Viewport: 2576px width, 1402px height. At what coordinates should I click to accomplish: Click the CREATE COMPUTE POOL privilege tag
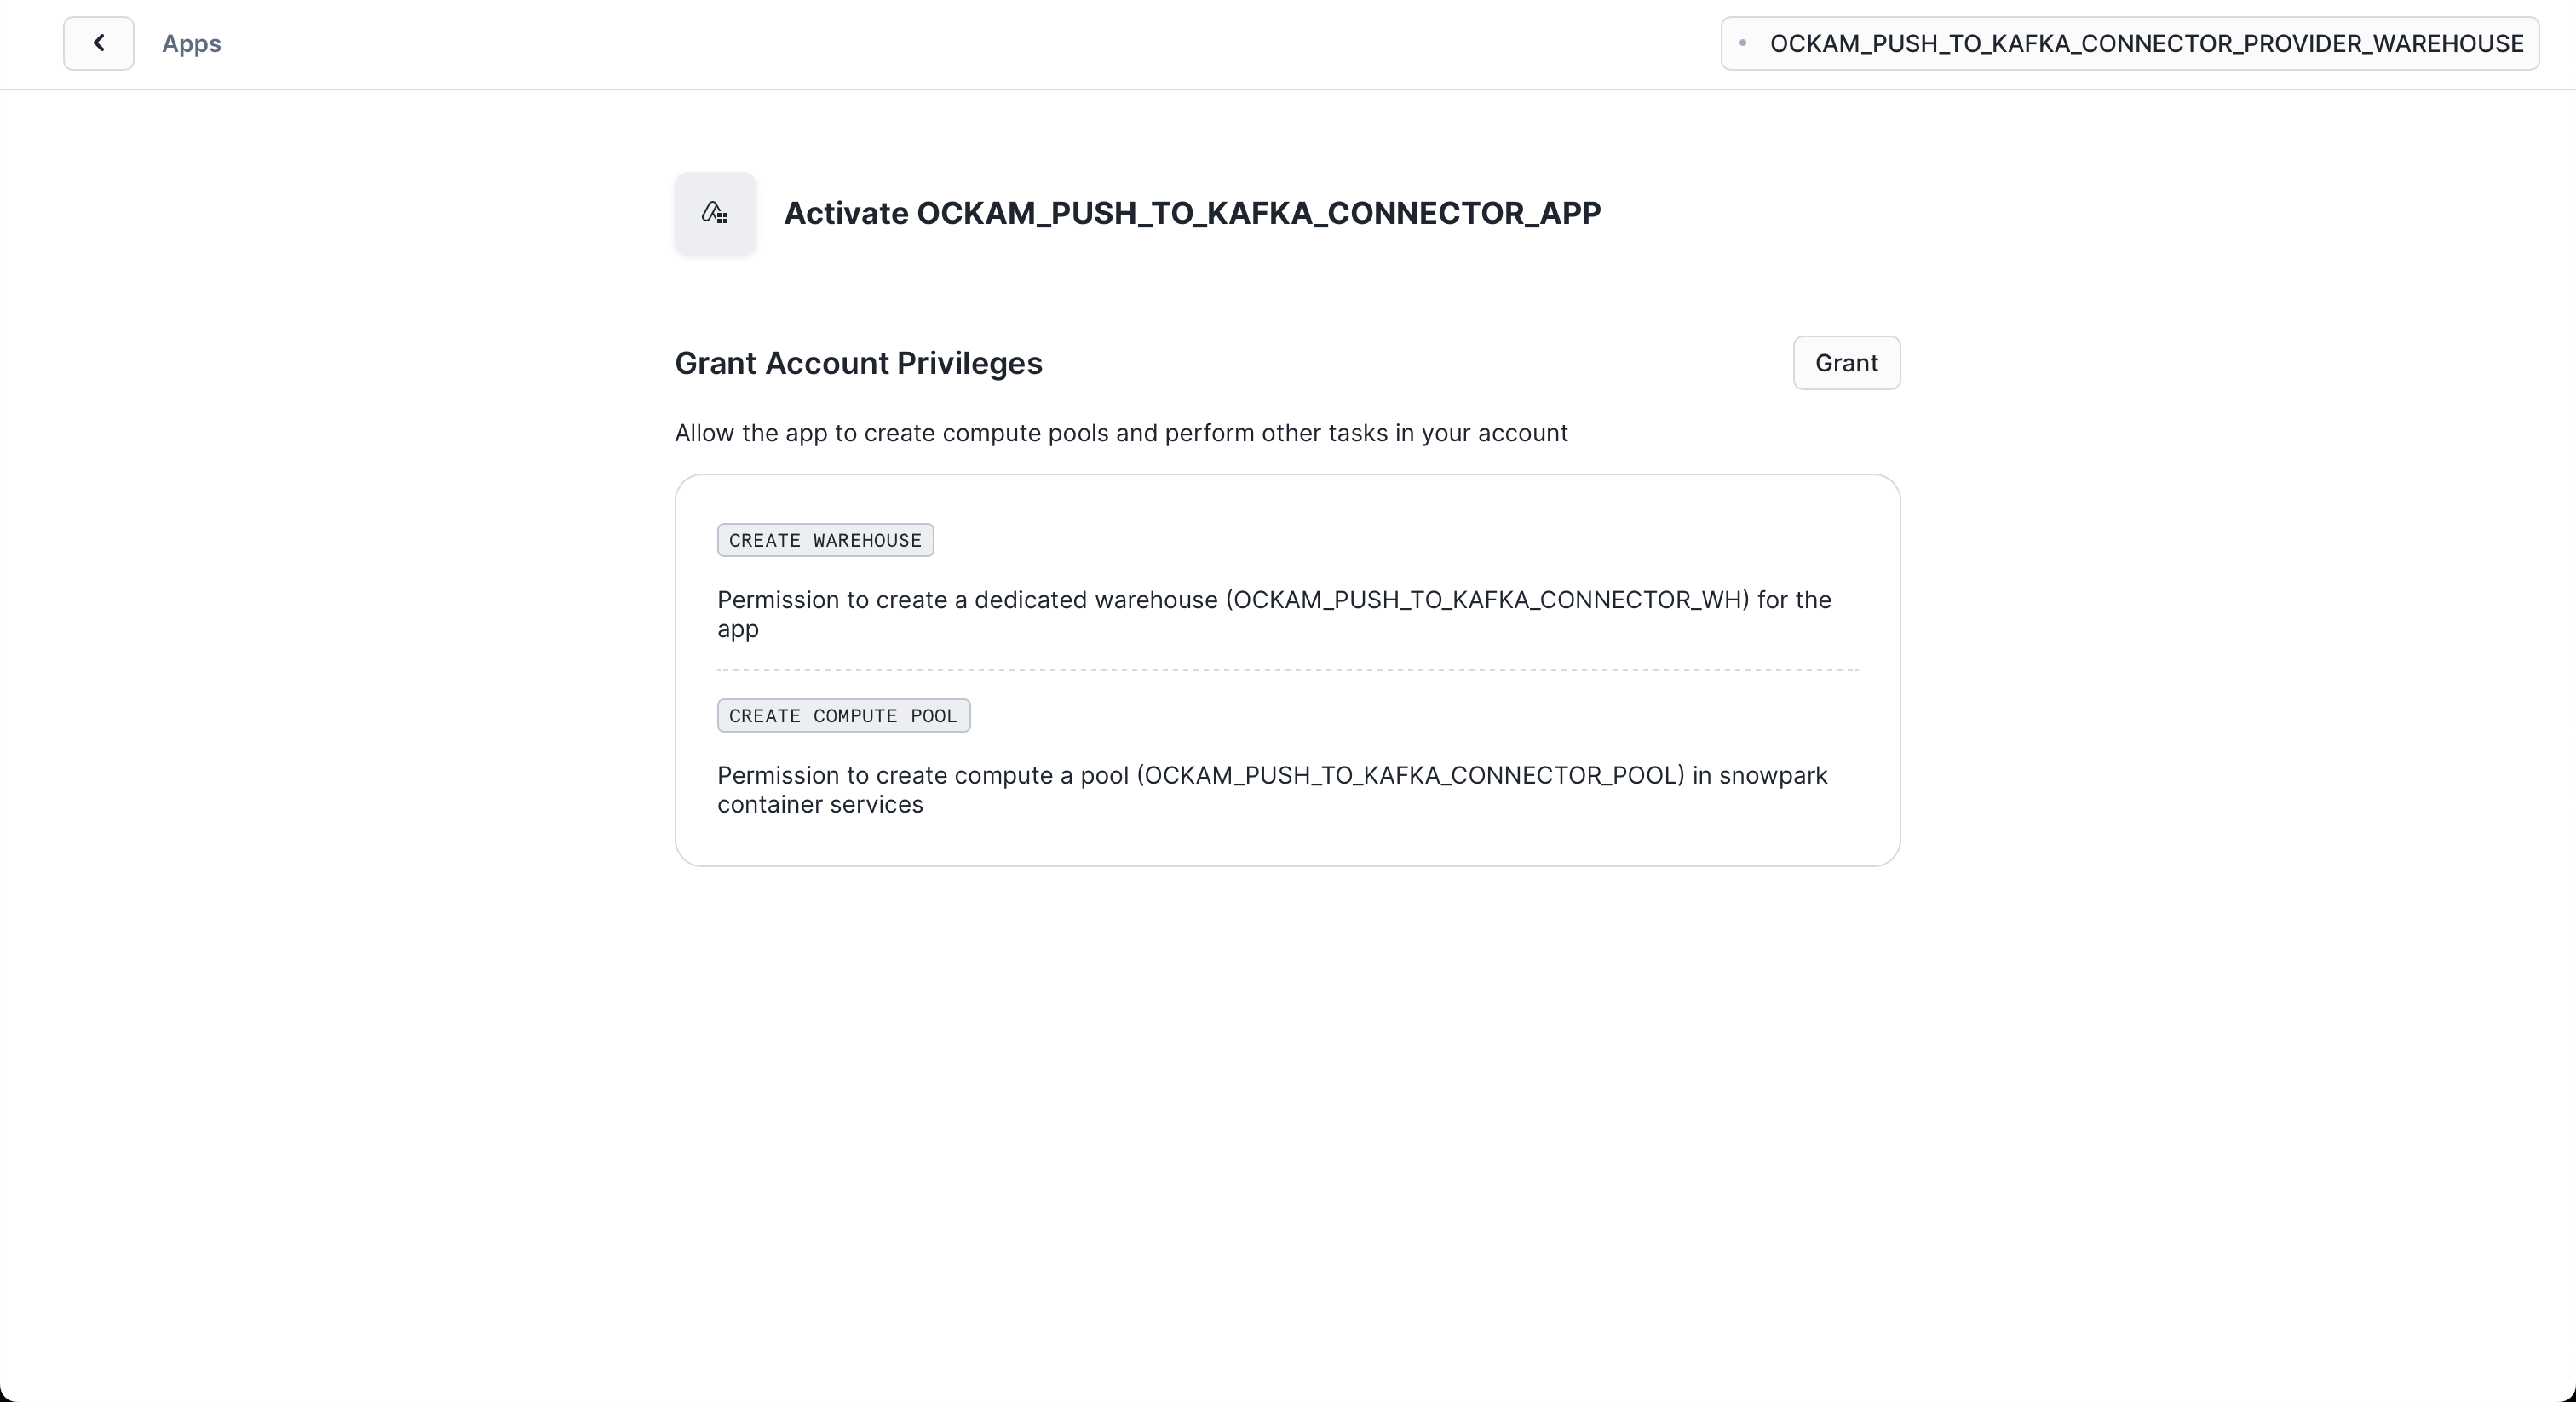coord(843,716)
